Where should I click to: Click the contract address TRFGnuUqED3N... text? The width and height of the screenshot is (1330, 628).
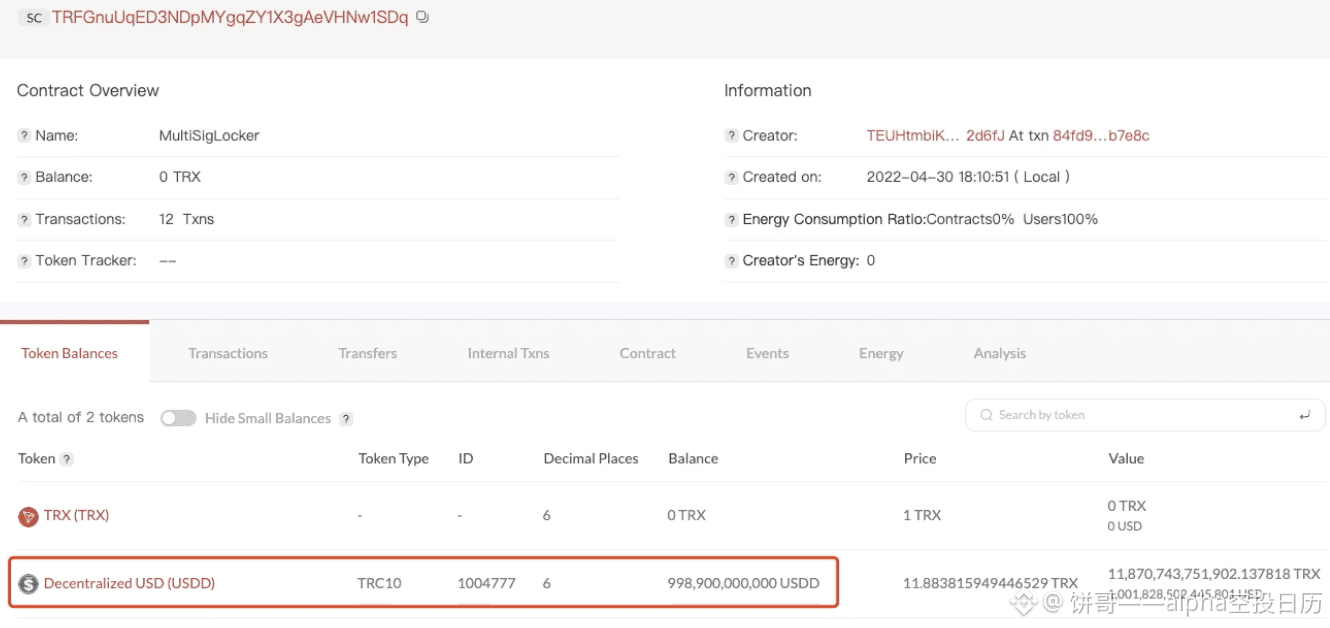coord(230,17)
